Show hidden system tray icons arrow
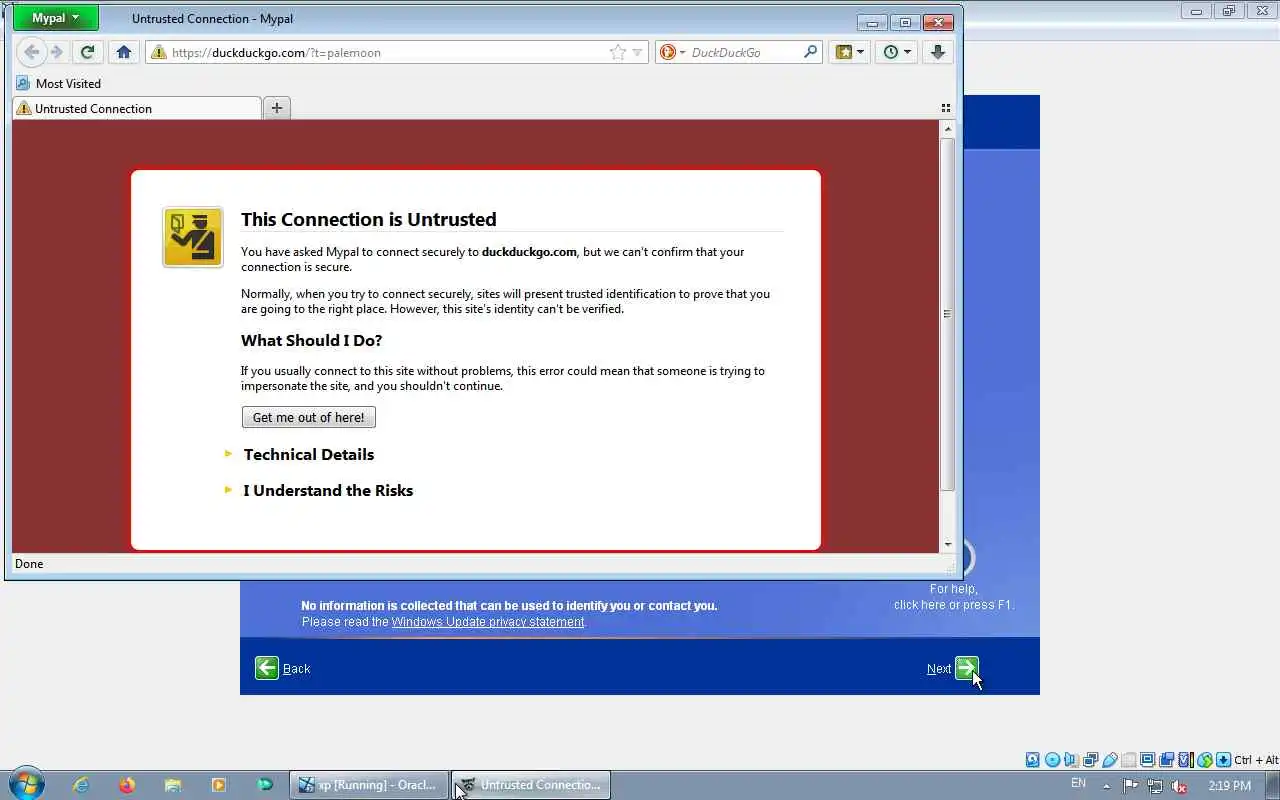This screenshot has width=1280, height=800. click(1106, 785)
